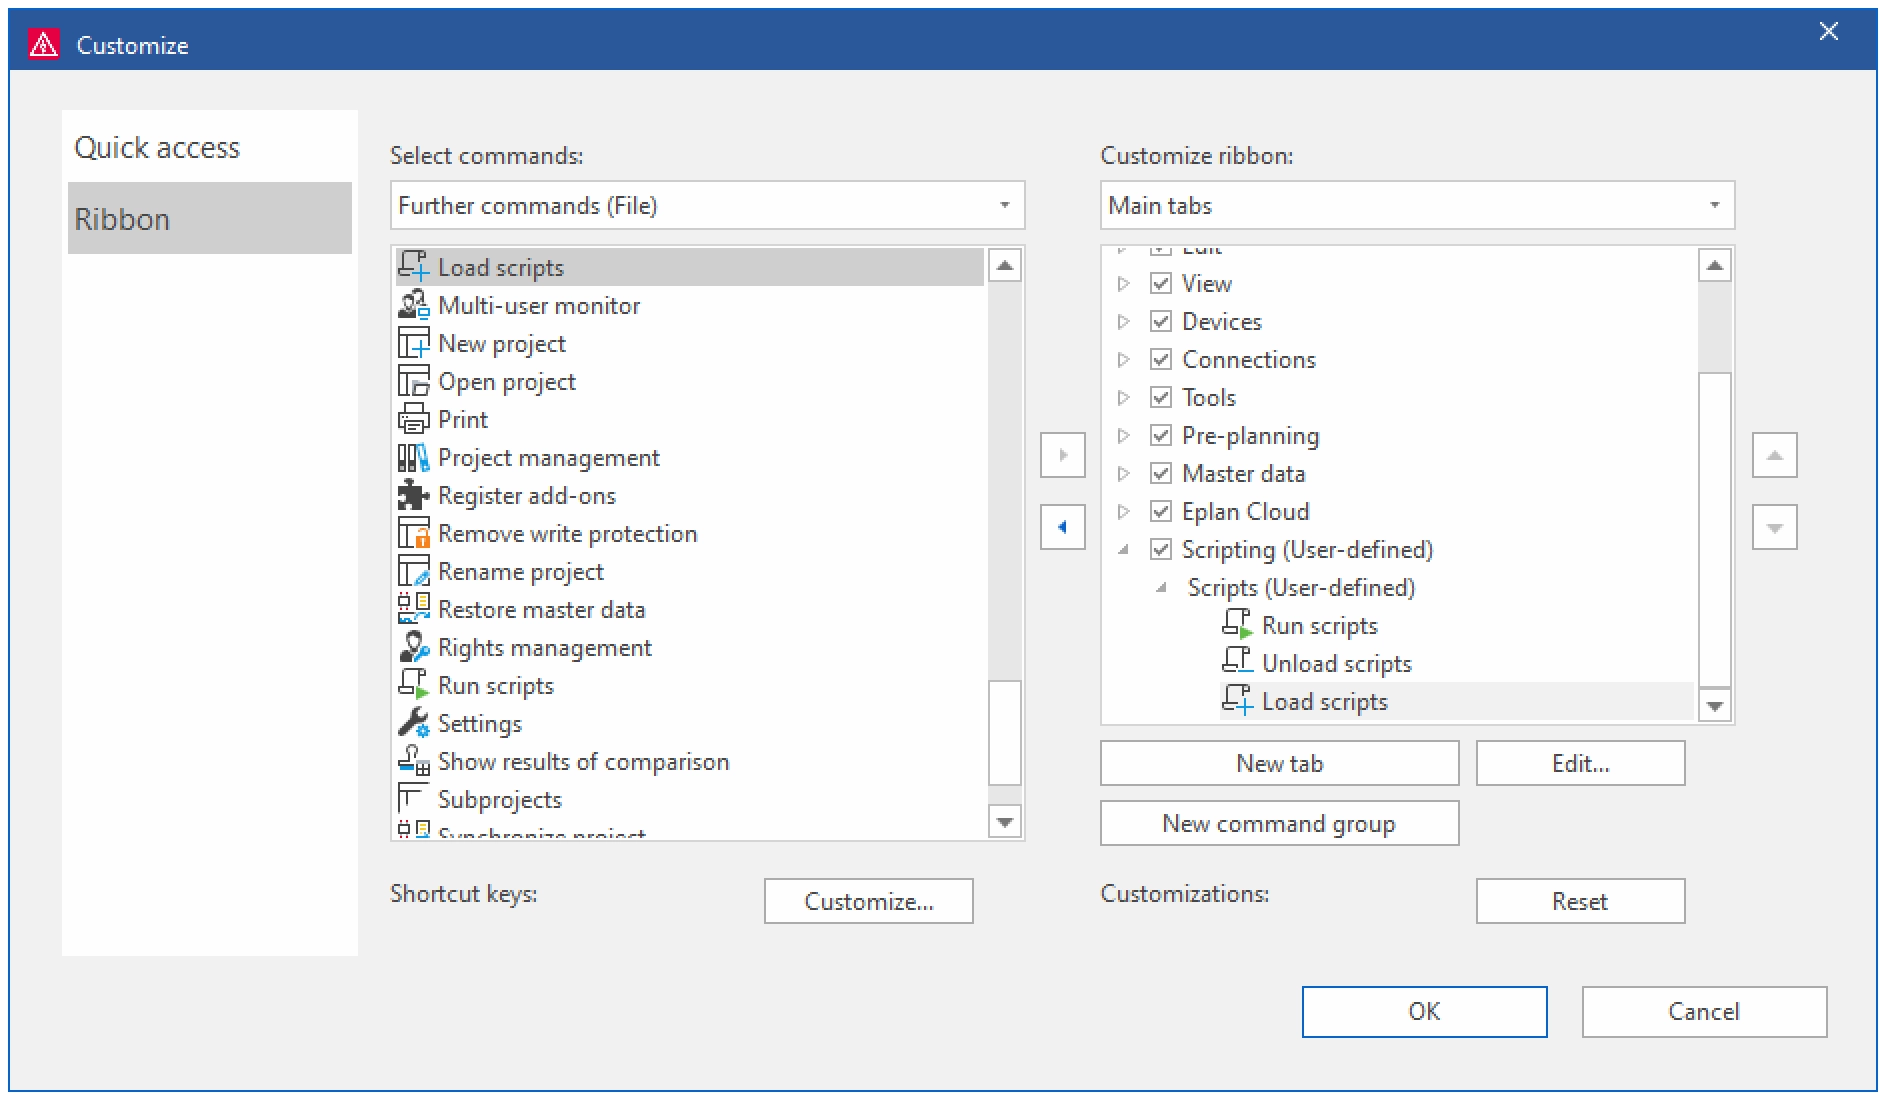This screenshot has height=1100, width=1884.
Task: Open shortcut keys Customize... button
Action: (x=868, y=901)
